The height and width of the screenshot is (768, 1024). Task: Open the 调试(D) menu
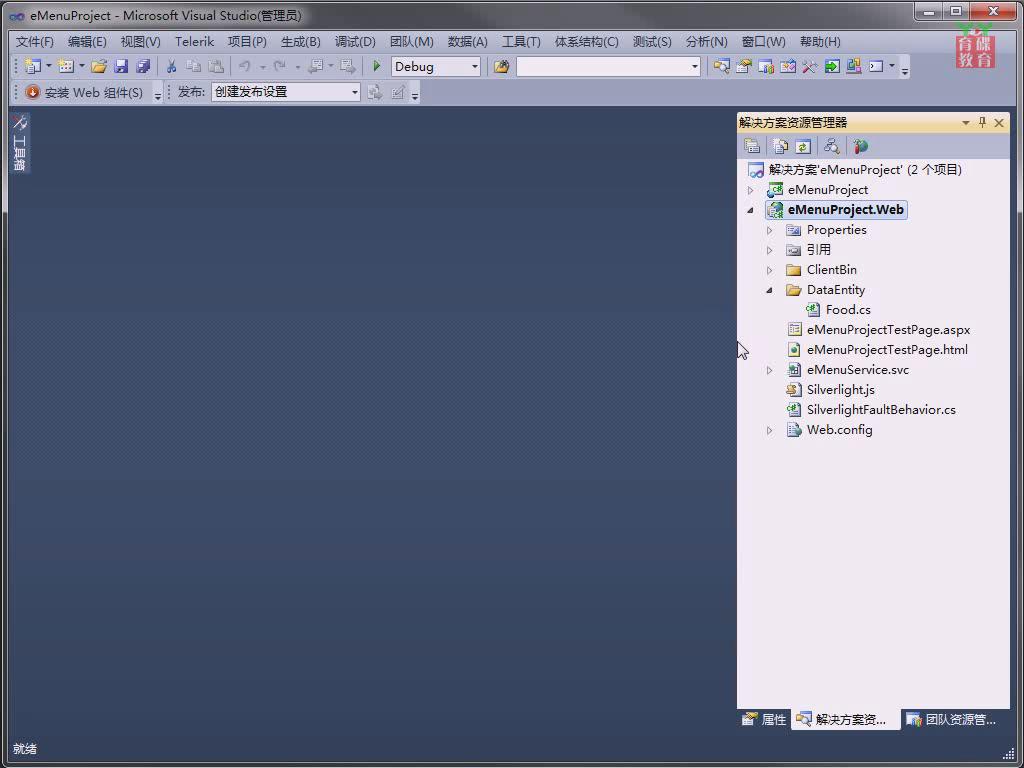click(355, 42)
